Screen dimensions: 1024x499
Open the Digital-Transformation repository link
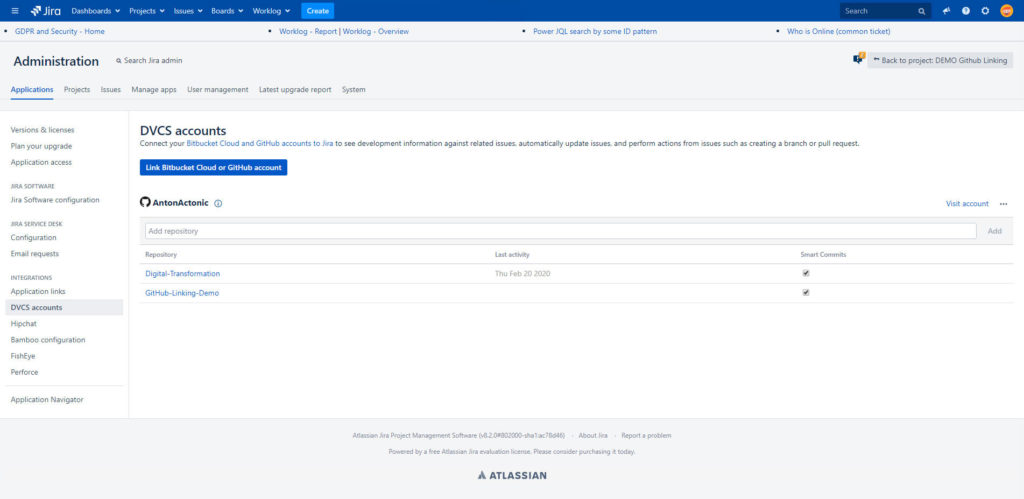tap(182, 274)
